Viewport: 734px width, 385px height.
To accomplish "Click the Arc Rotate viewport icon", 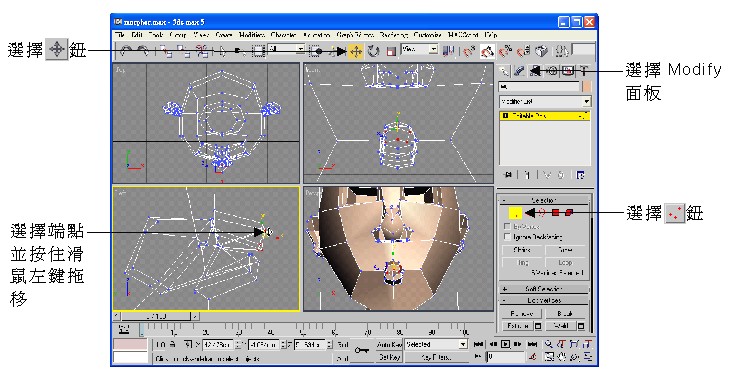I will [575, 357].
